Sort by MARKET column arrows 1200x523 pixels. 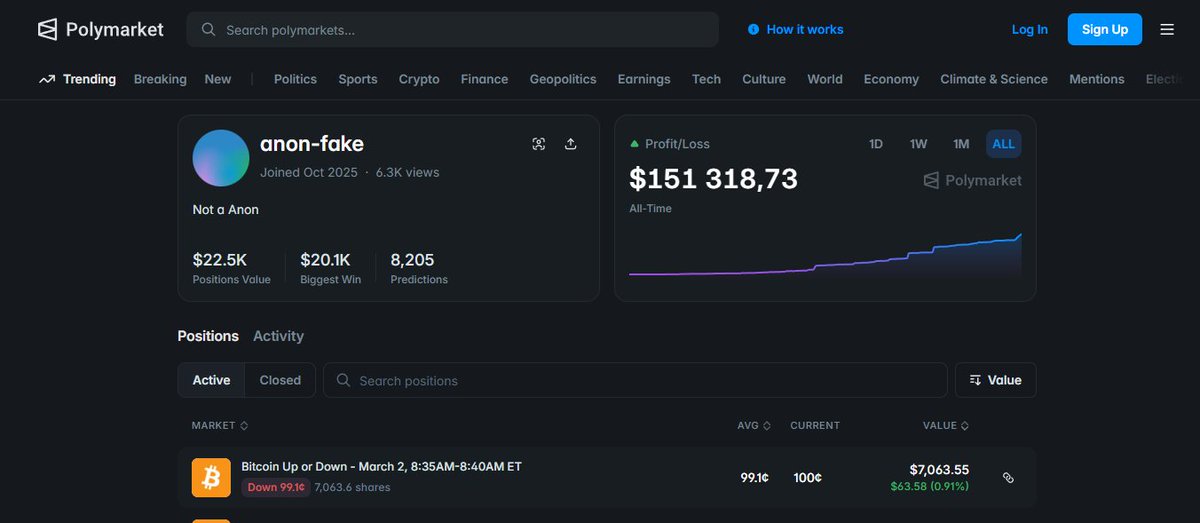click(x=244, y=426)
